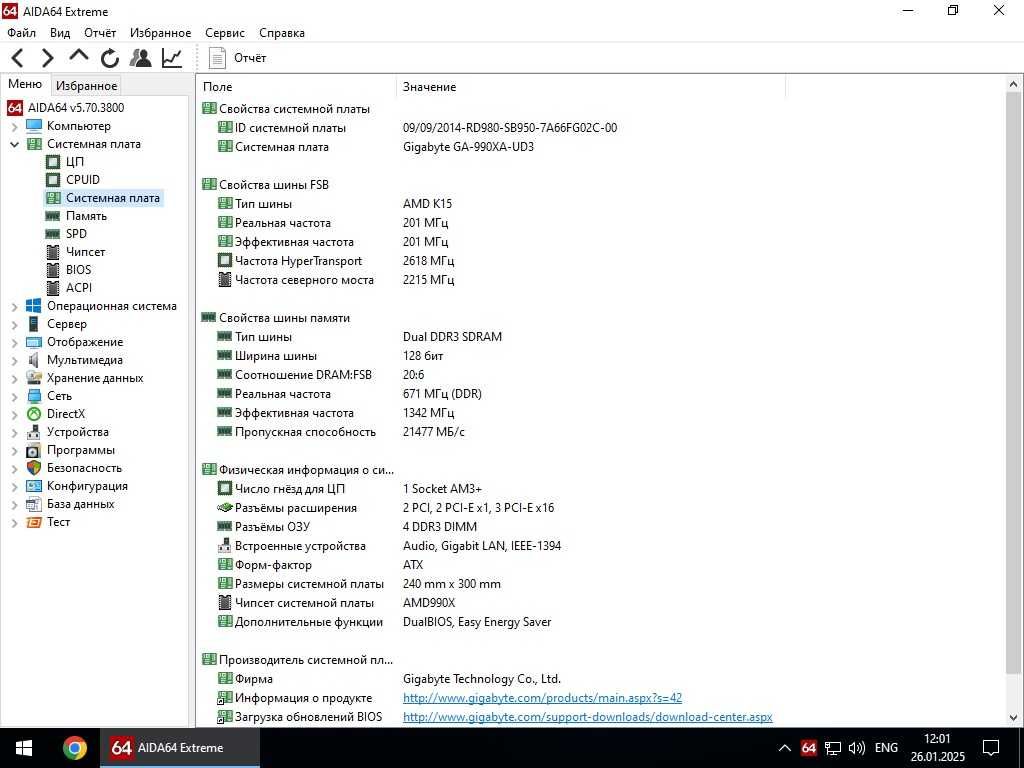Launch Chrome from the taskbar
Screen dimensions: 1024x768
pyautogui.click(x=74, y=748)
